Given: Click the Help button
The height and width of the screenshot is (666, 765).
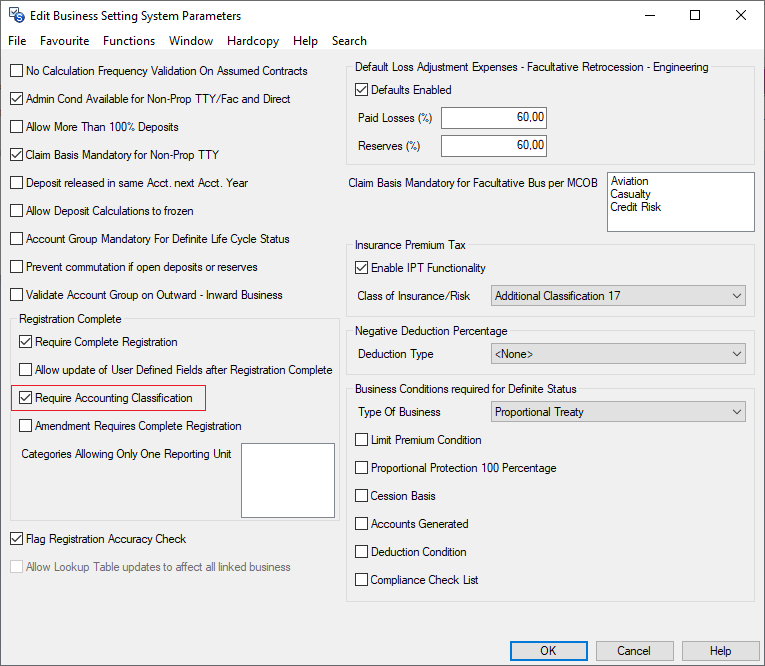Looking at the screenshot, I should coord(720,651).
